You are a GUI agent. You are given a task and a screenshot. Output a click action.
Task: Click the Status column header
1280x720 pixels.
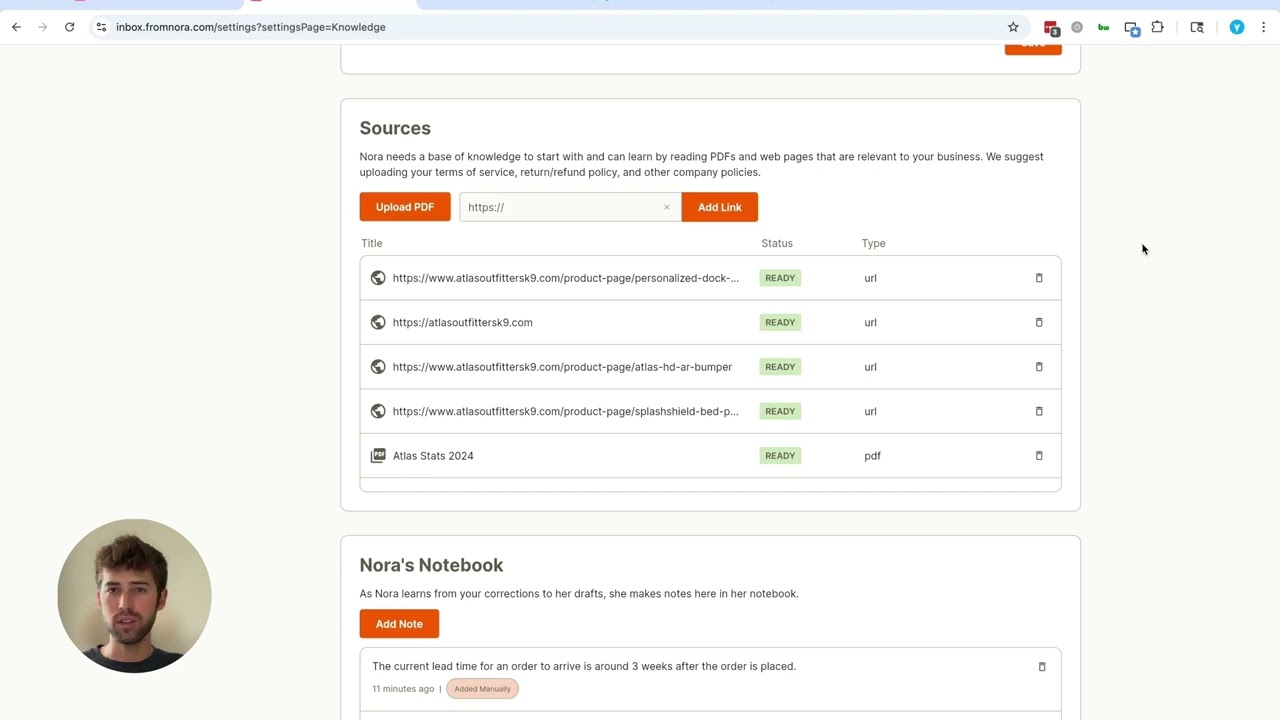tap(777, 243)
